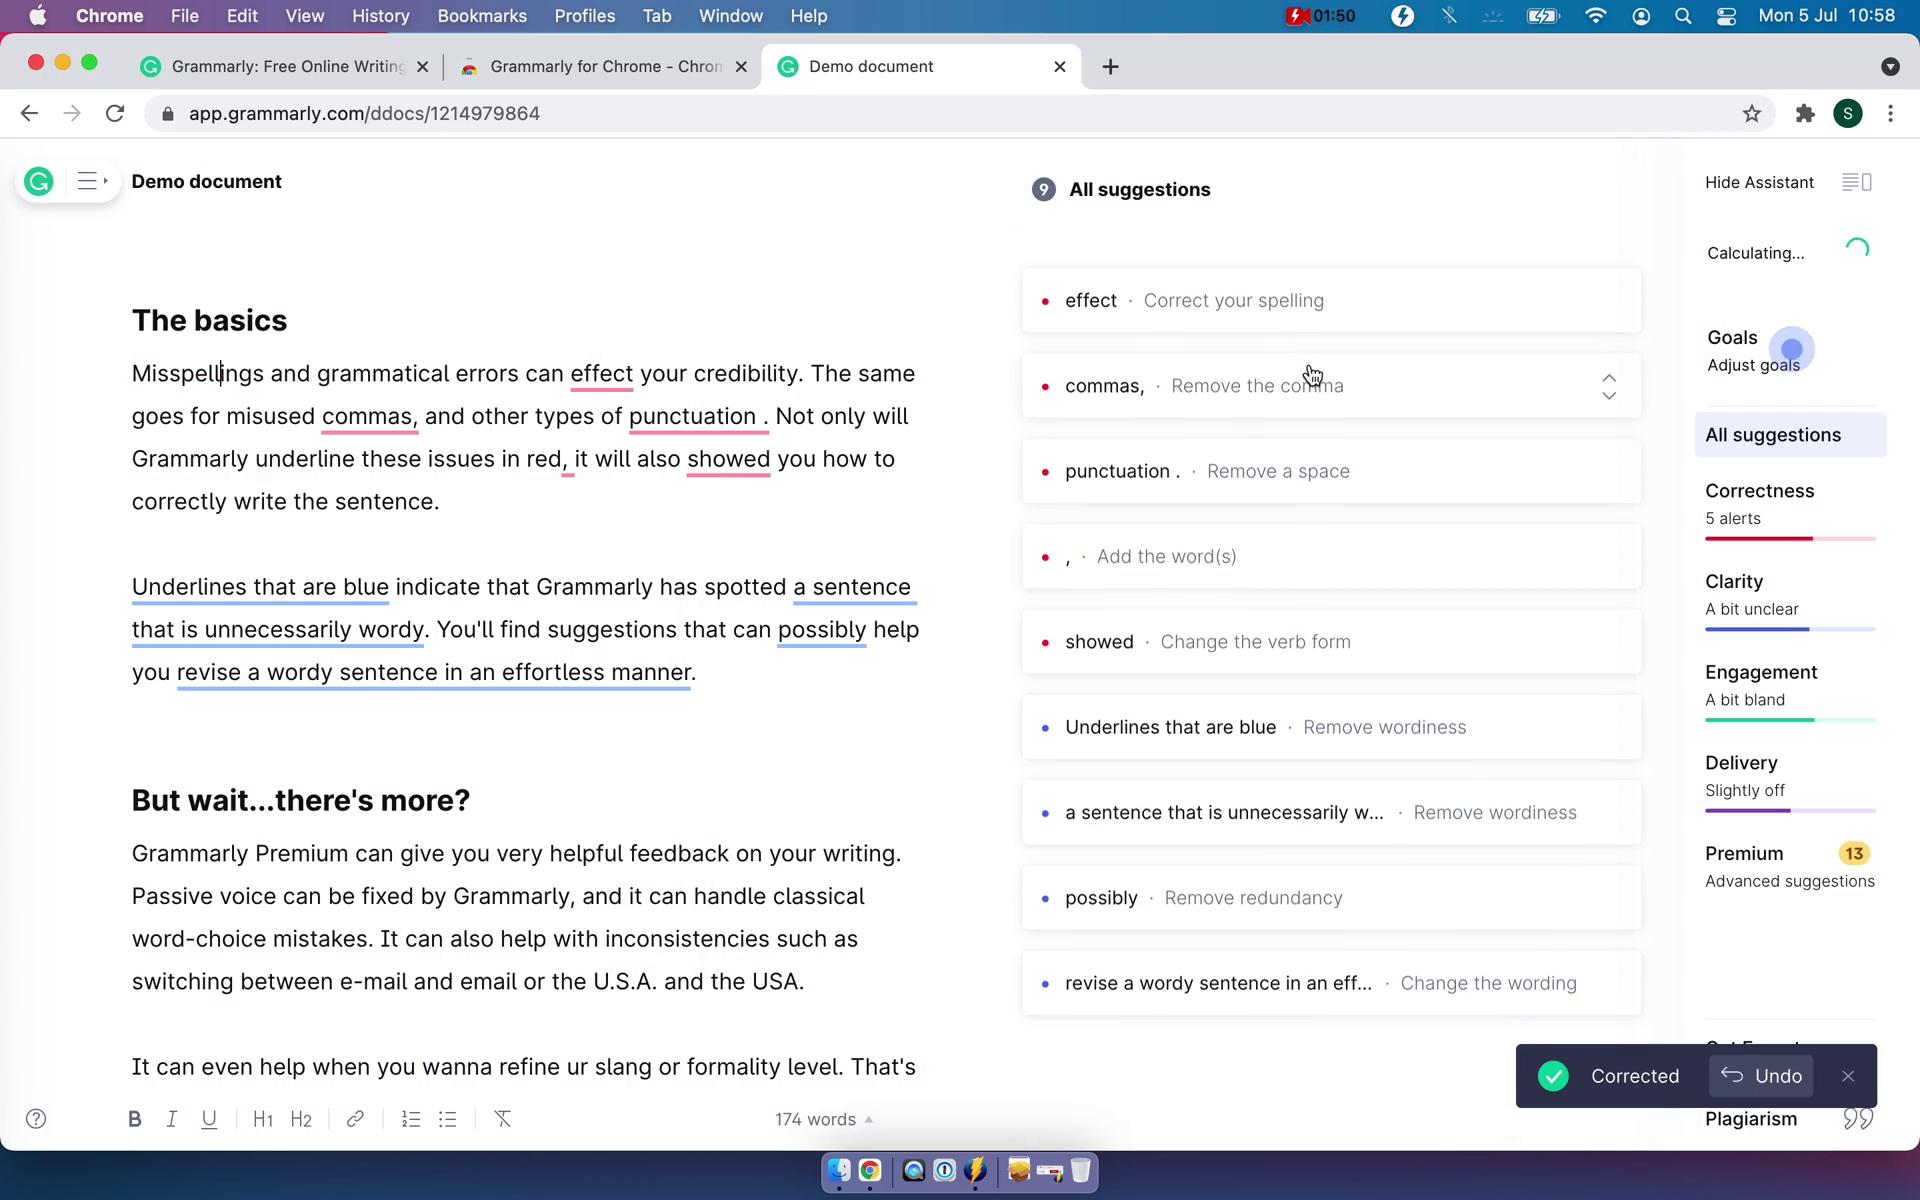Image resolution: width=1920 pixels, height=1200 pixels.
Task: Open the effect spelling suggestion card
Action: click(1331, 301)
